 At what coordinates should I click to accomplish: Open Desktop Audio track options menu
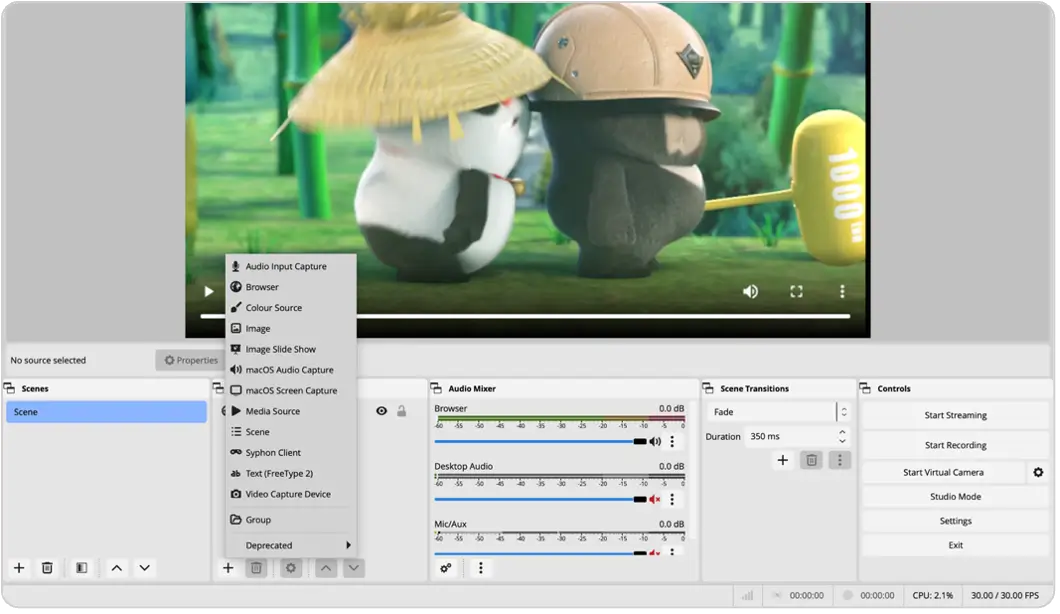coord(673,500)
